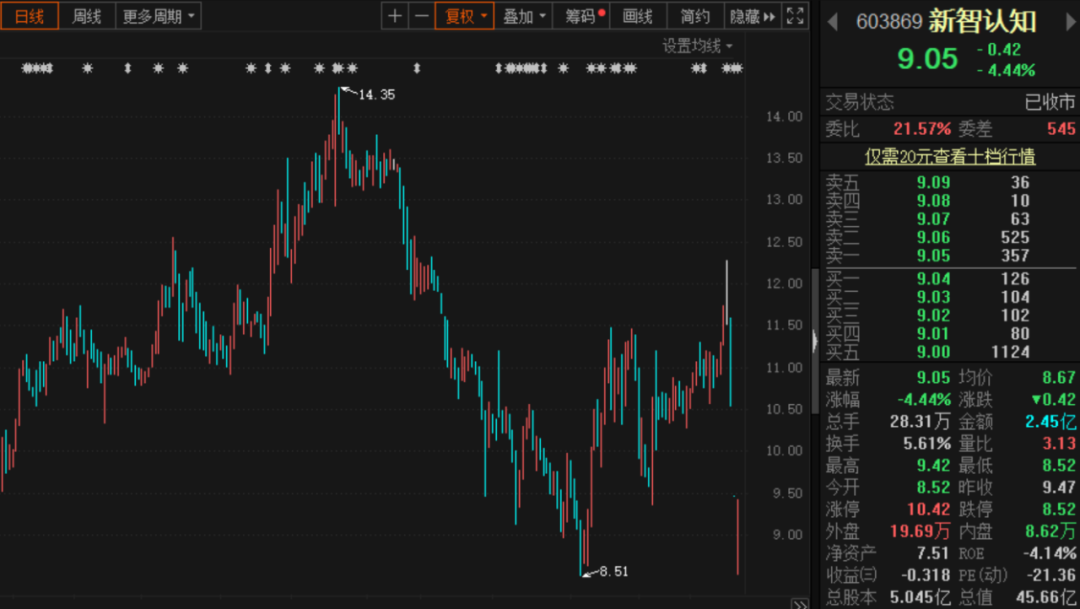Click stock code 603869

(x=889, y=22)
